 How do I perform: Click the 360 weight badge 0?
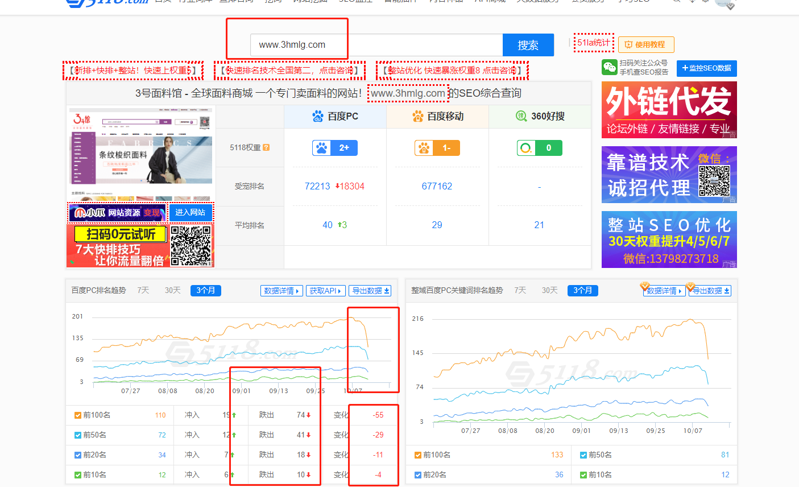(x=539, y=148)
